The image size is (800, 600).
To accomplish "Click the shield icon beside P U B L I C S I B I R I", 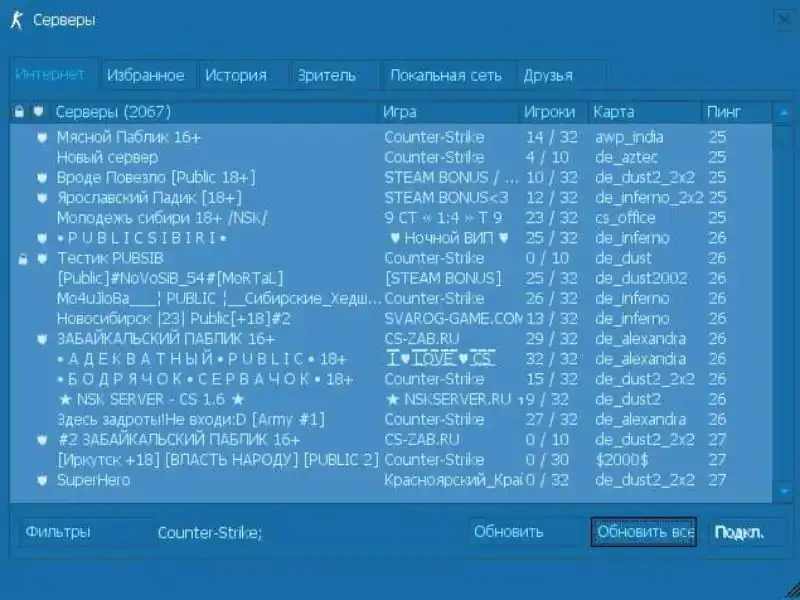I will click(42, 238).
